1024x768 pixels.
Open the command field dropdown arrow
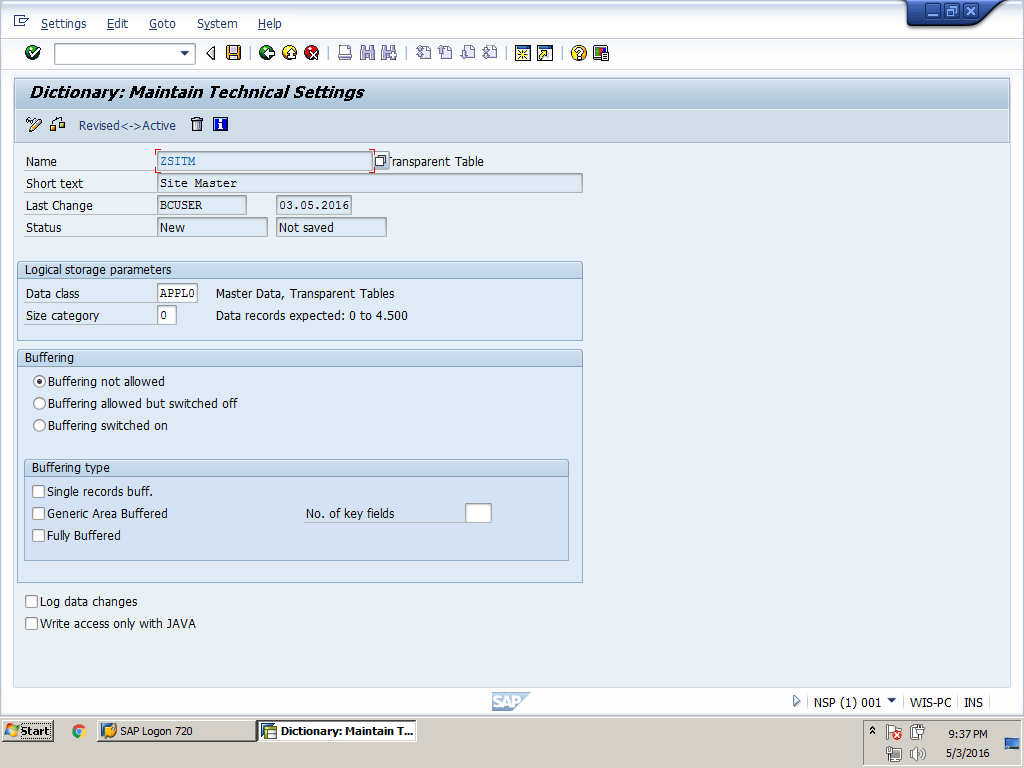click(184, 53)
